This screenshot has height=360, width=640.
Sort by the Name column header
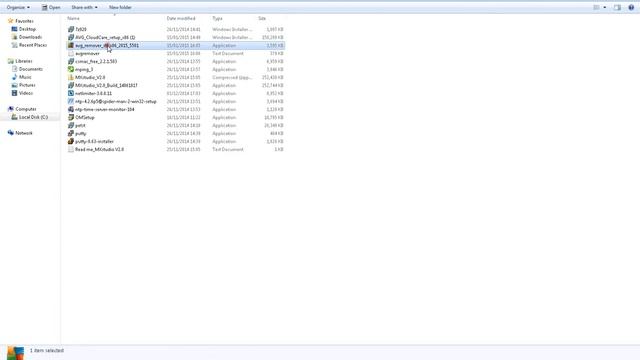pyautogui.click(x=73, y=18)
